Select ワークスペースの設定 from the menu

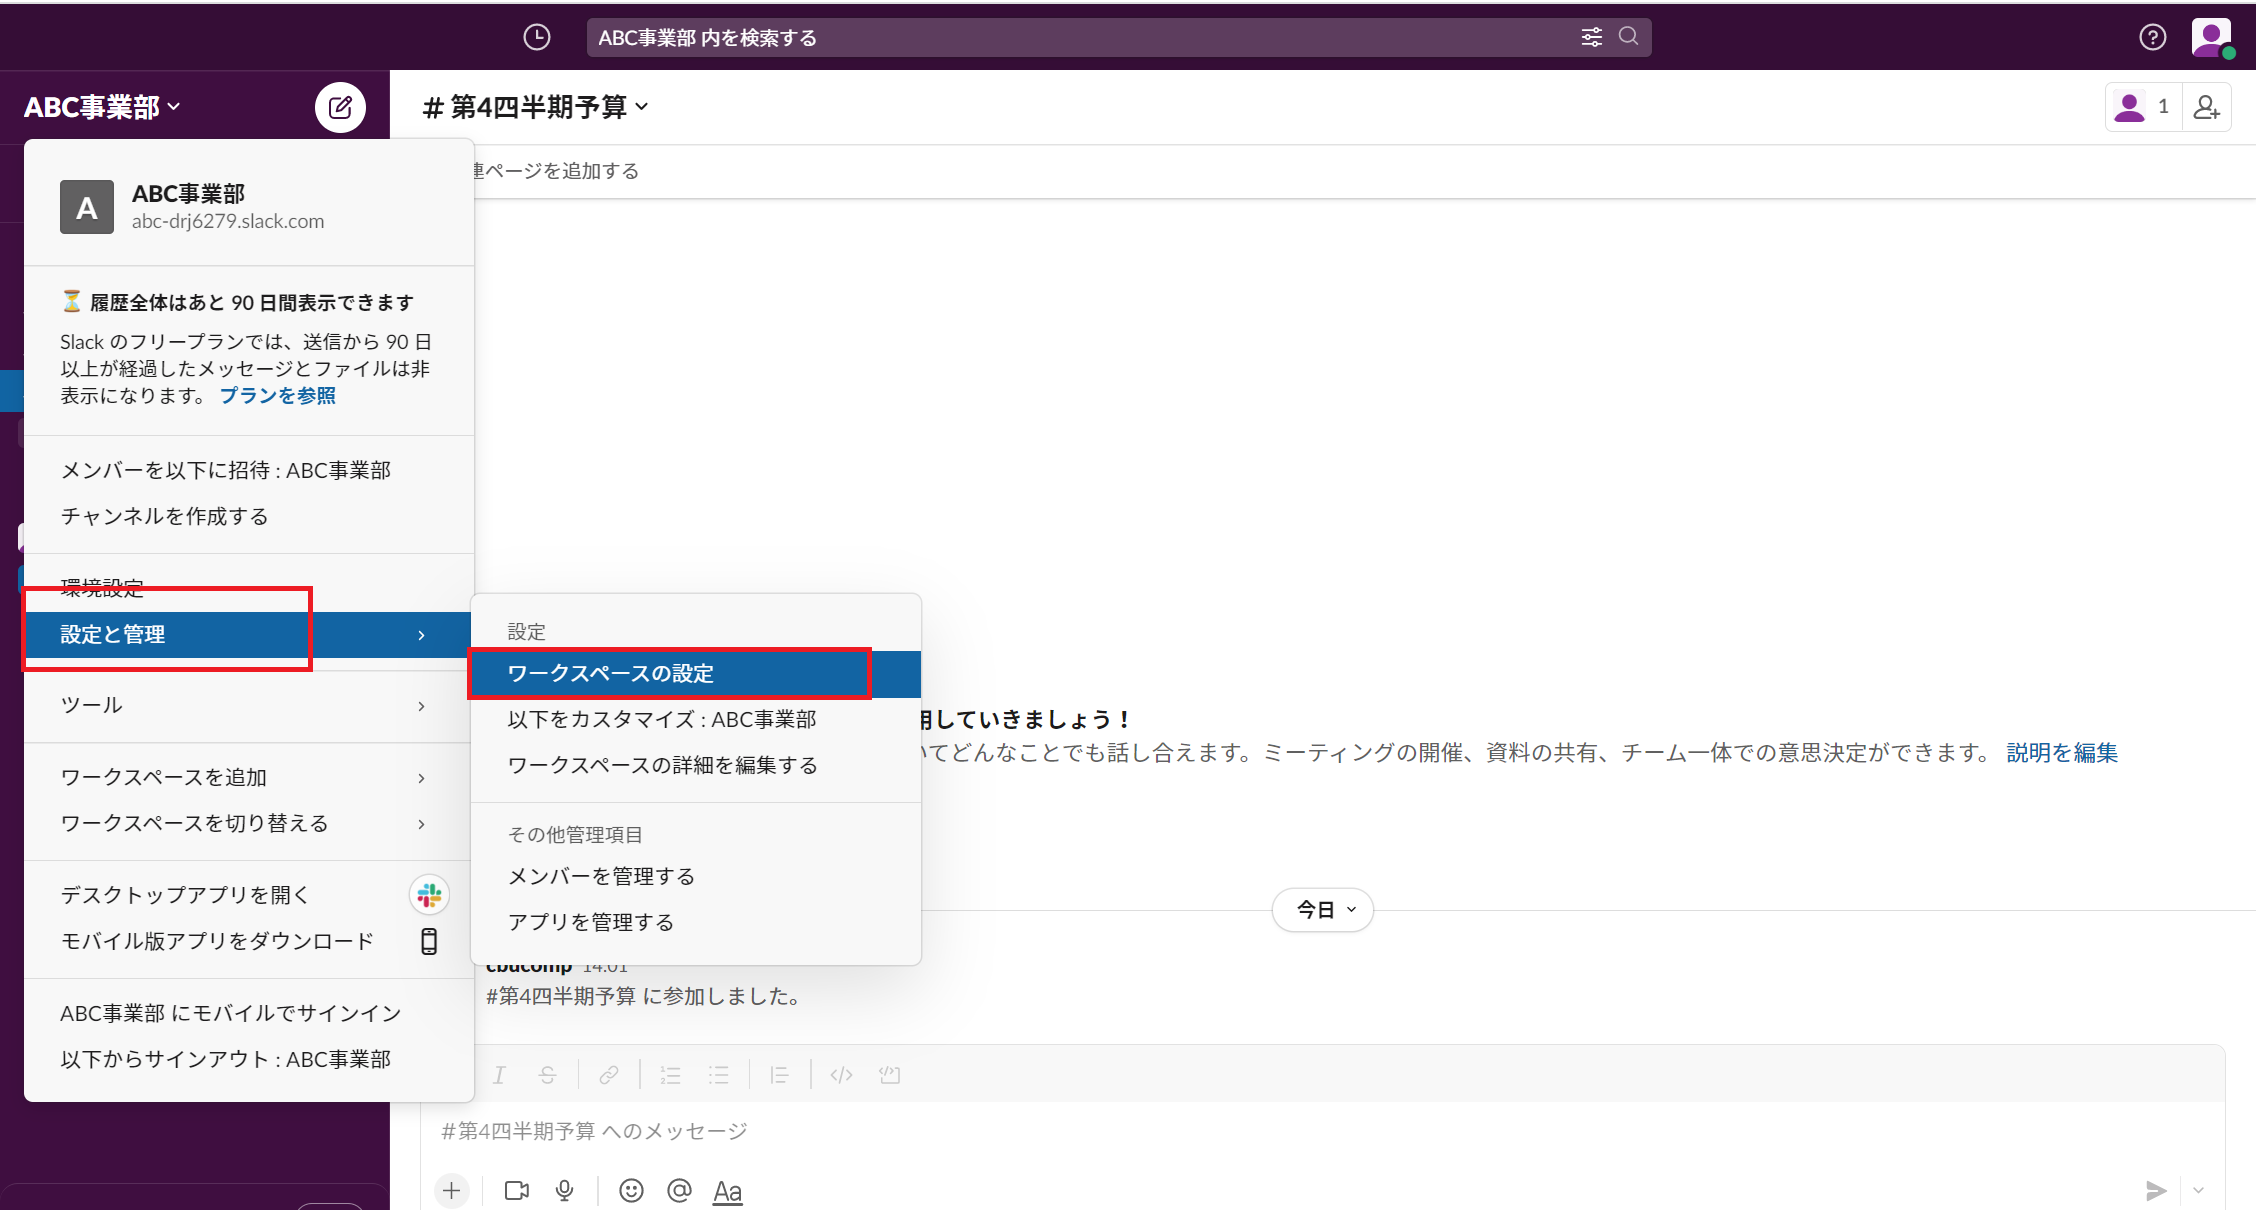pyautogui.click(x=610, y=673)
